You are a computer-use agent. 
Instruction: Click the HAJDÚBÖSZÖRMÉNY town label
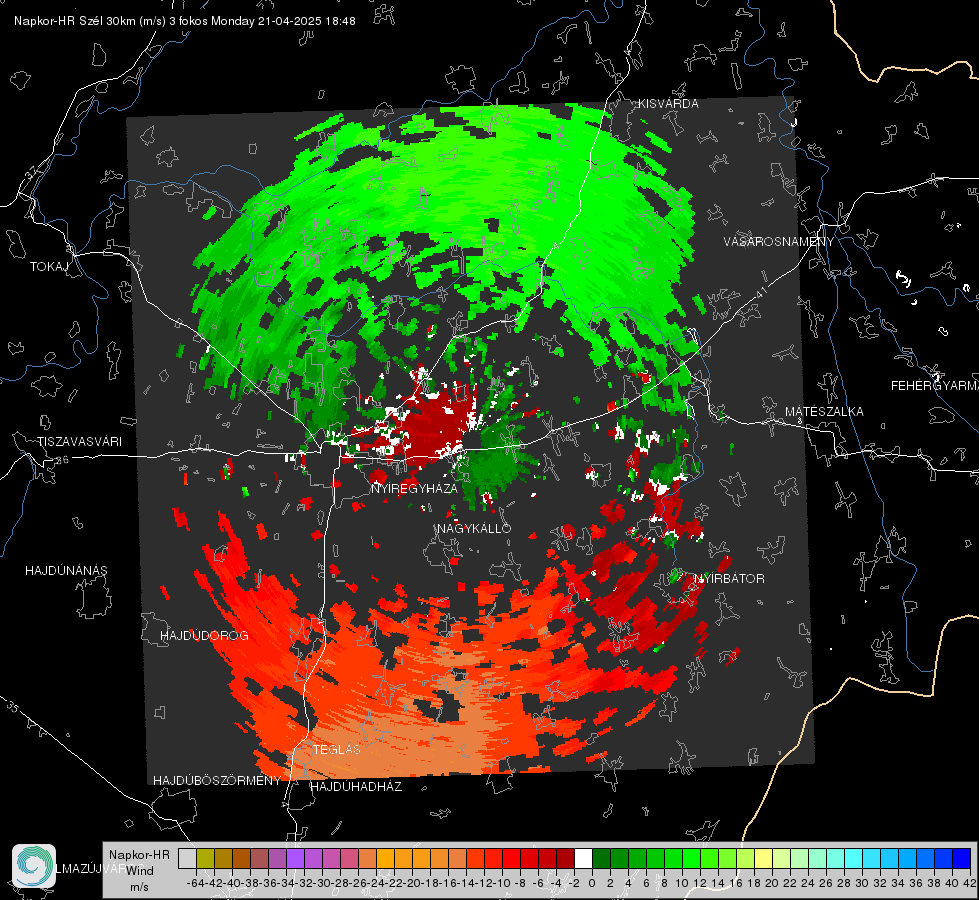[217, 781]
